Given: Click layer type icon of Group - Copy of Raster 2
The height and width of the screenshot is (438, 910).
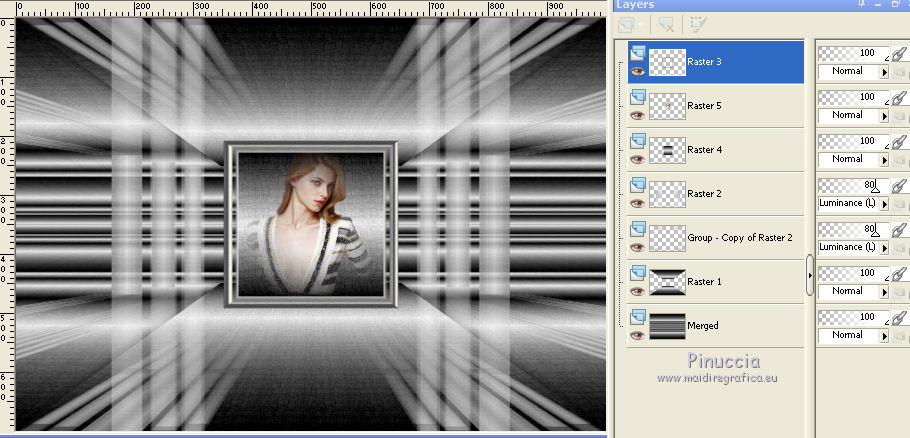Looking at the screenshot, I should coord(638,229).
